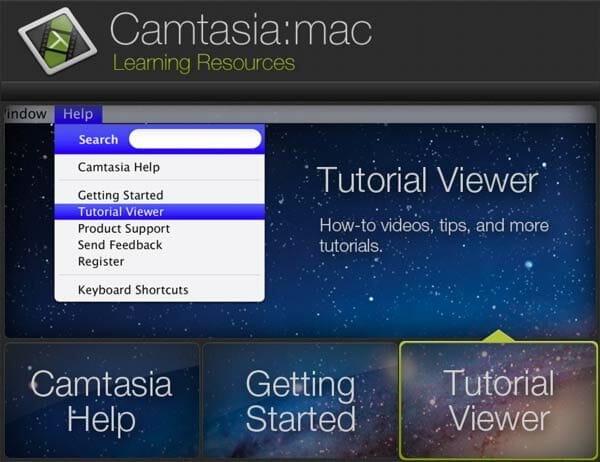Click the green pointer above Tutorial Viewer tile
This screenshot has width=600, height=462.
[x=499, y=337]
